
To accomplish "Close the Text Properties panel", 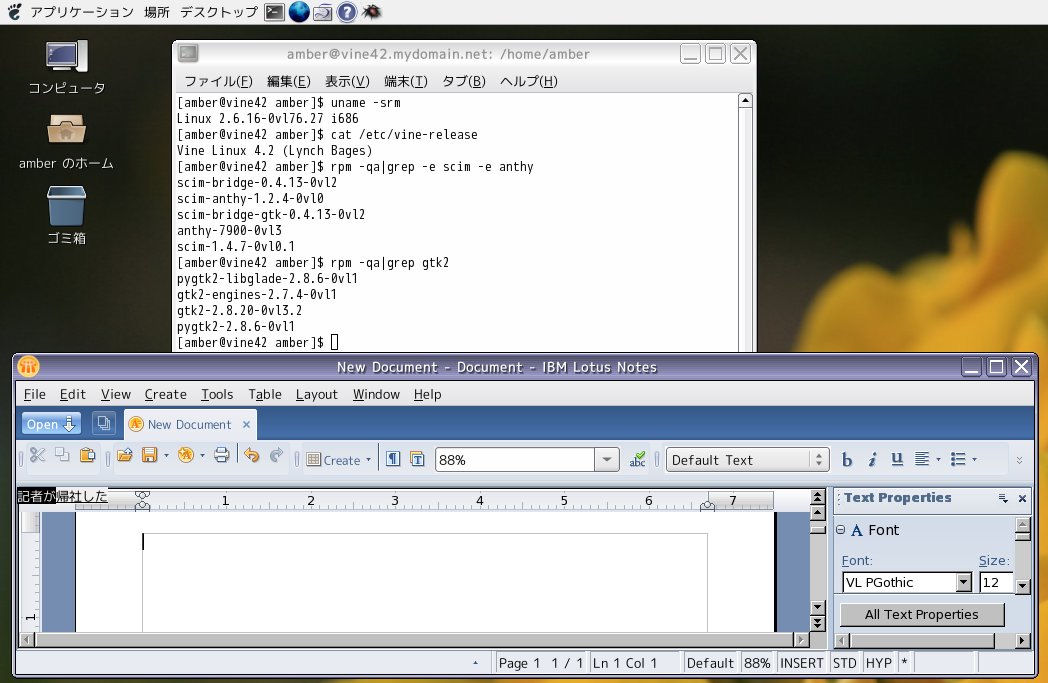I will pos(1022,498).
